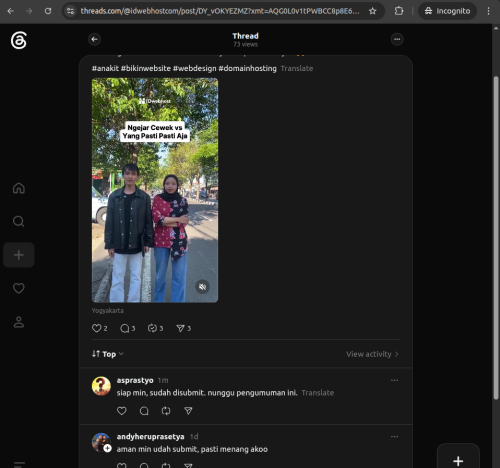Click the browser forward button
This screenshot has width=500, height=468.
pyautogui.click(x=29, y=11)
